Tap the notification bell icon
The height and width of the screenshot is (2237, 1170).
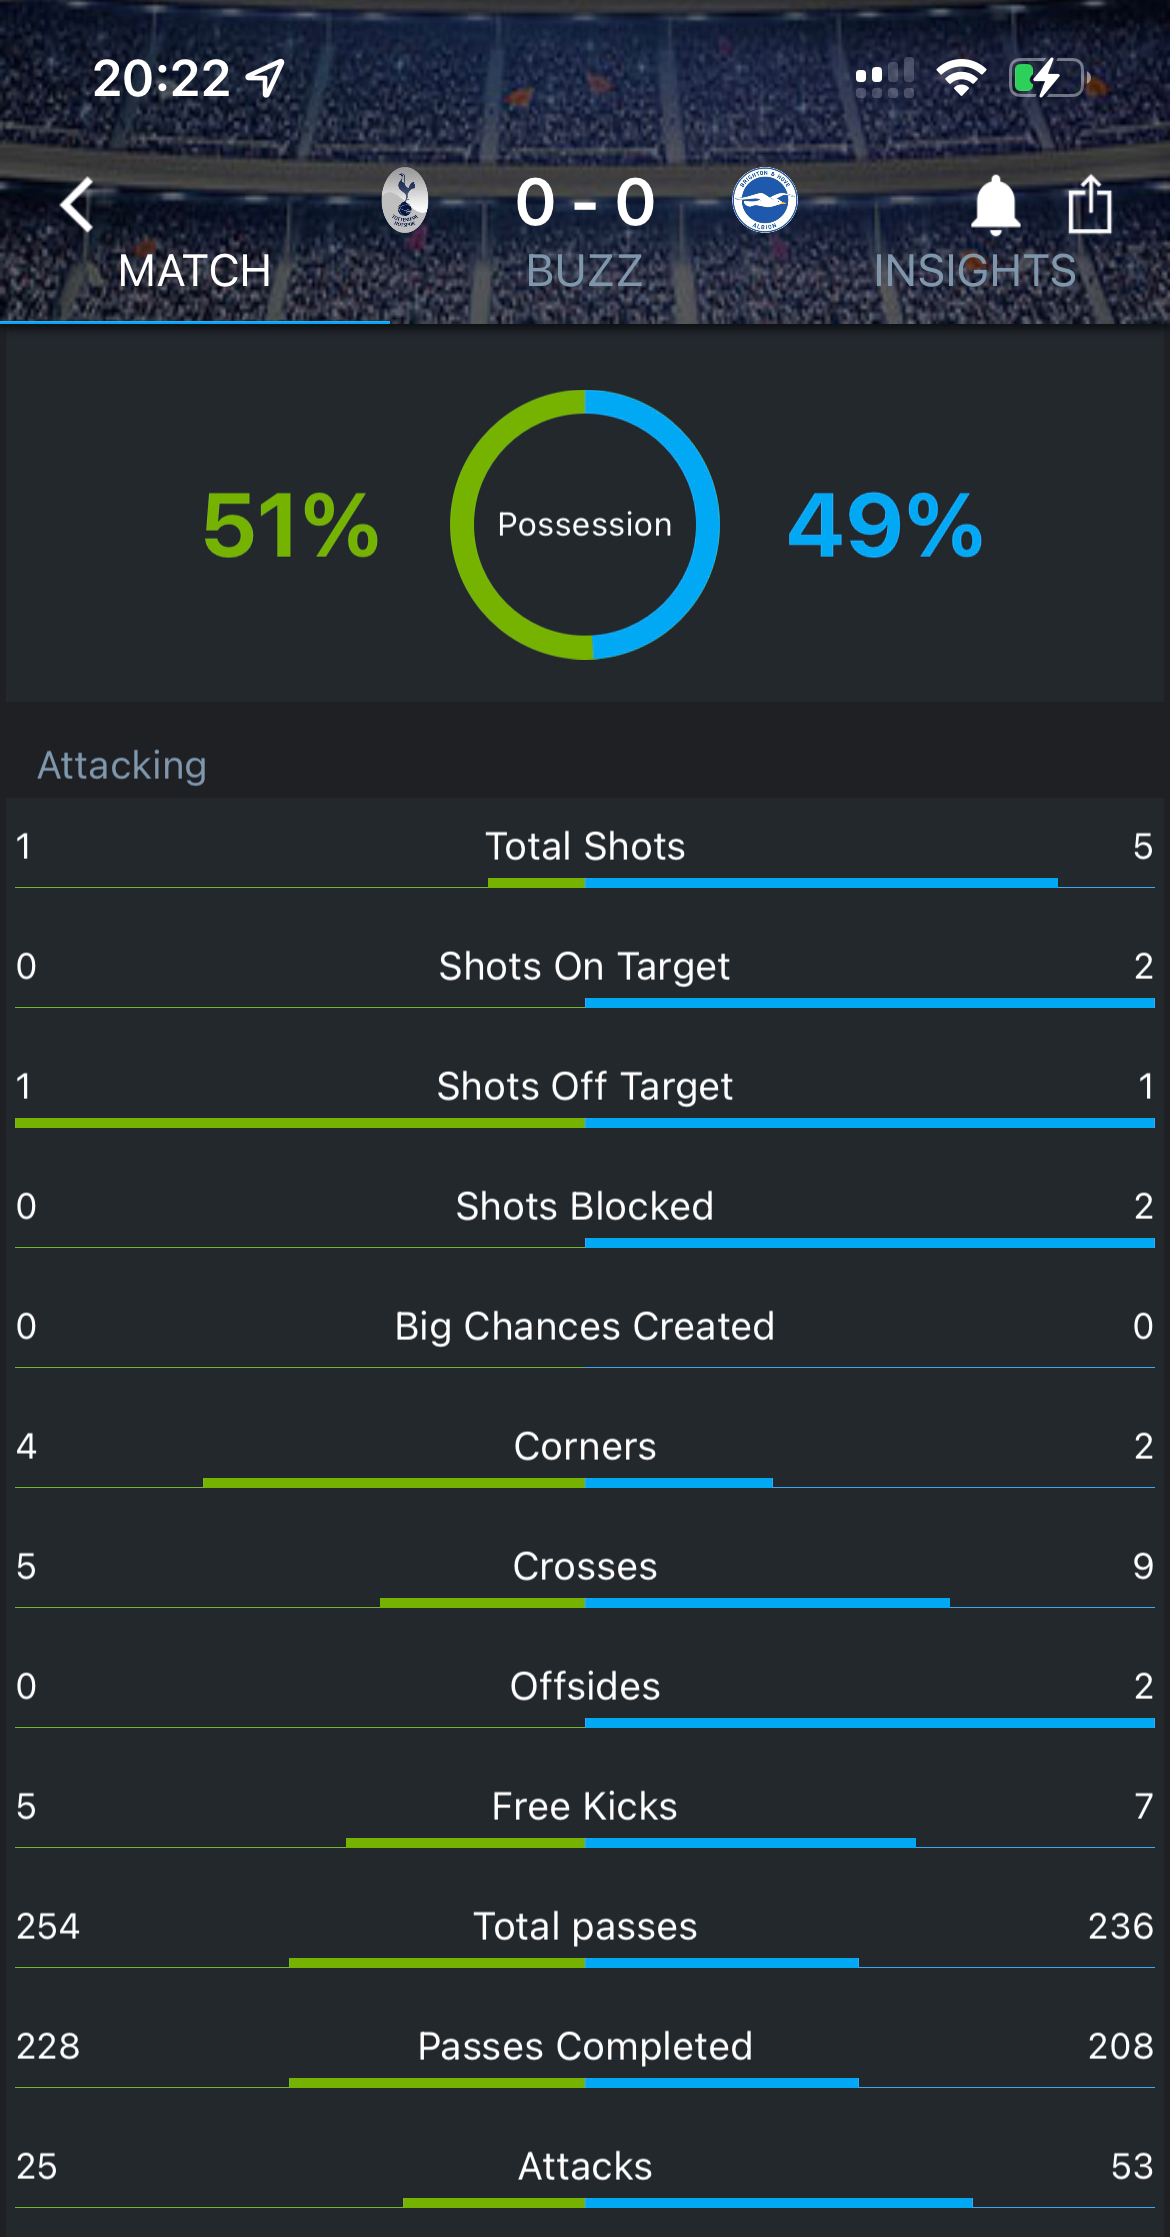pos(995,205)
